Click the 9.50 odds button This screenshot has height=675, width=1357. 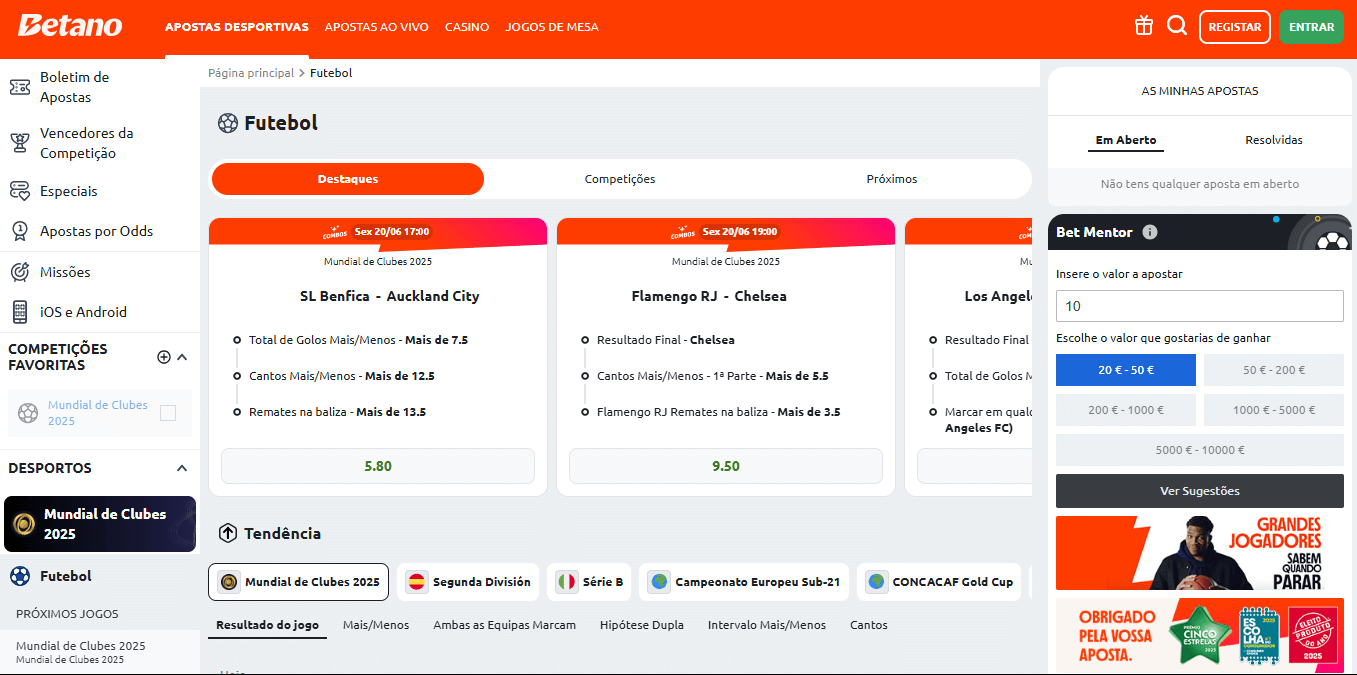(726, 466)
